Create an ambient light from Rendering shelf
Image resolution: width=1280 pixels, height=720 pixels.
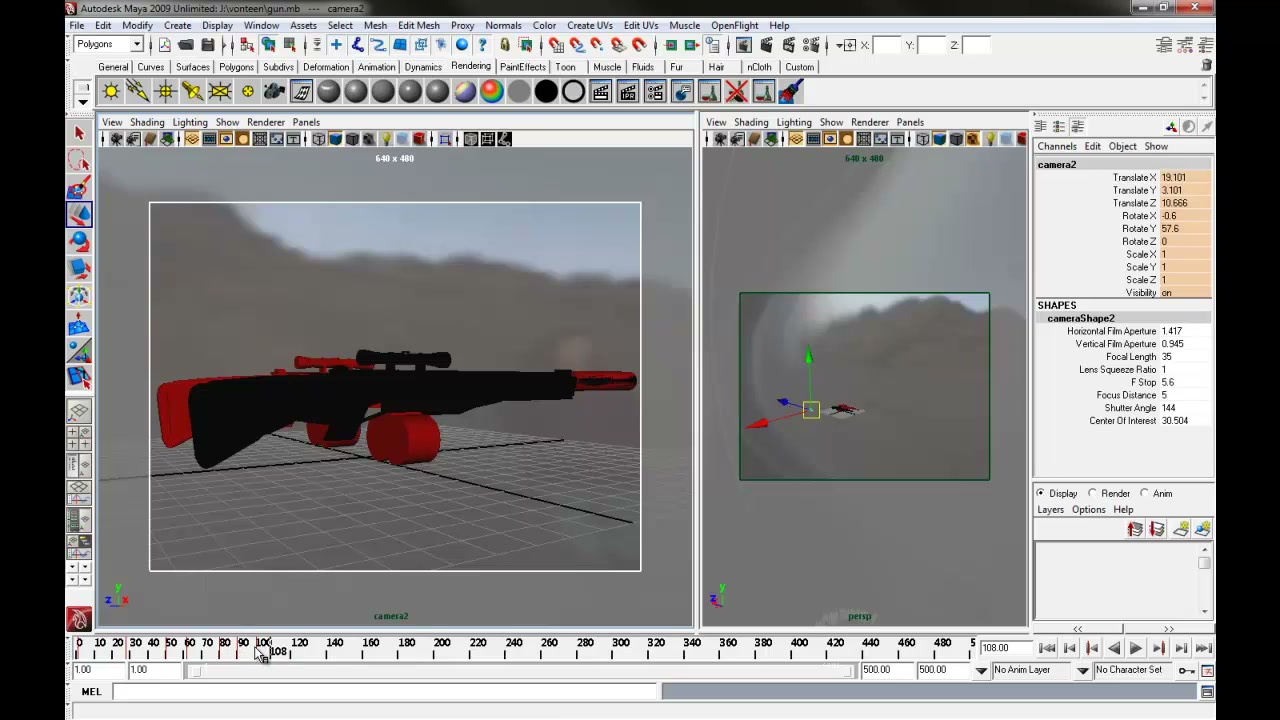pos(111,92)
